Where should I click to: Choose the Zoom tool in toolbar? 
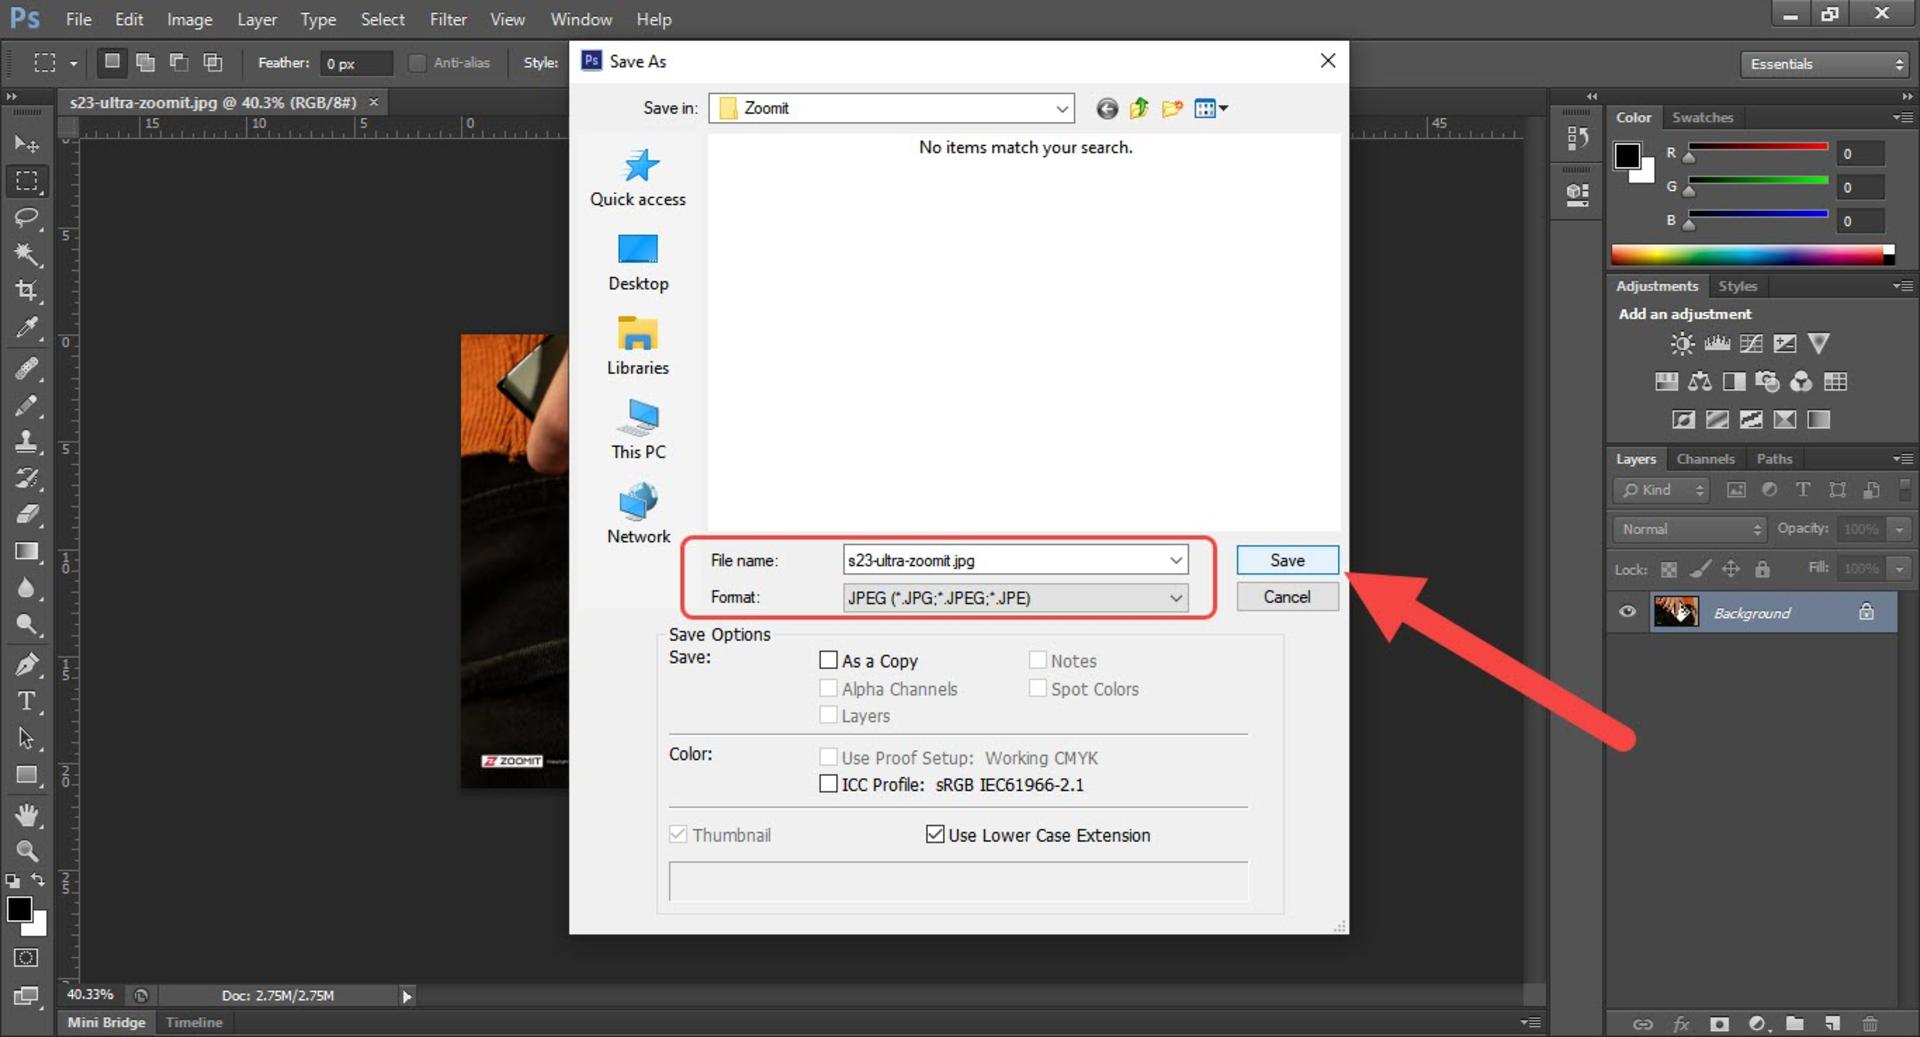coord(27,851)
